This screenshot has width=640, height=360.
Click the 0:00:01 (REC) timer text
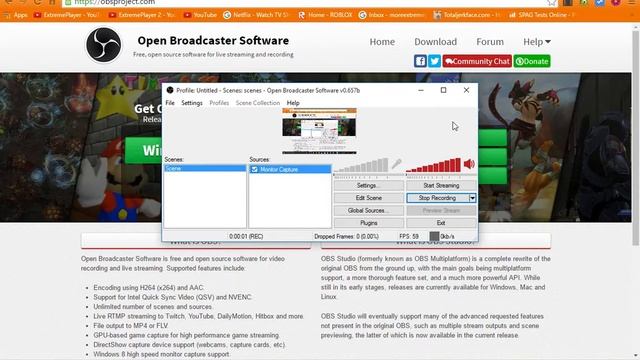pos(246,236)
